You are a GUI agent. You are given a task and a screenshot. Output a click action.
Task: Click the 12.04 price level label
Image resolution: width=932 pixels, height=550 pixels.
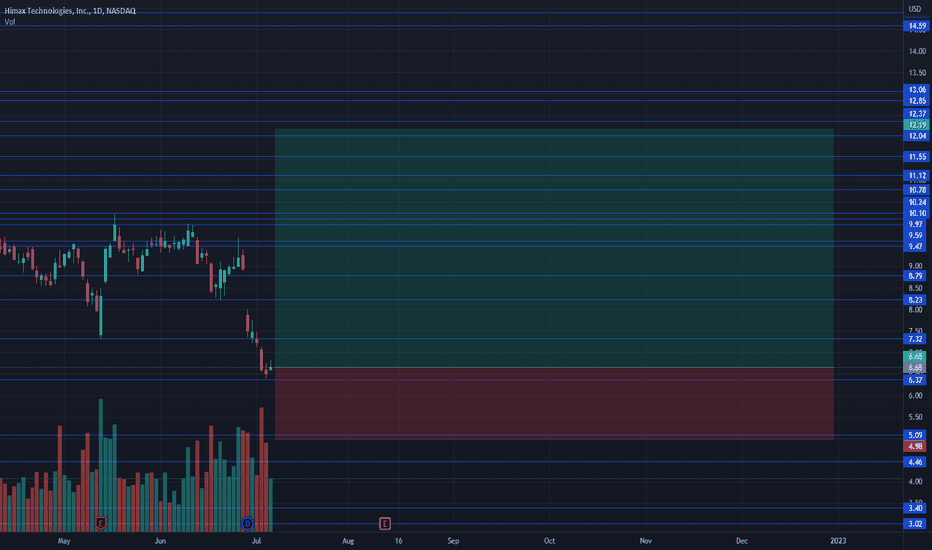coord(917,136)
